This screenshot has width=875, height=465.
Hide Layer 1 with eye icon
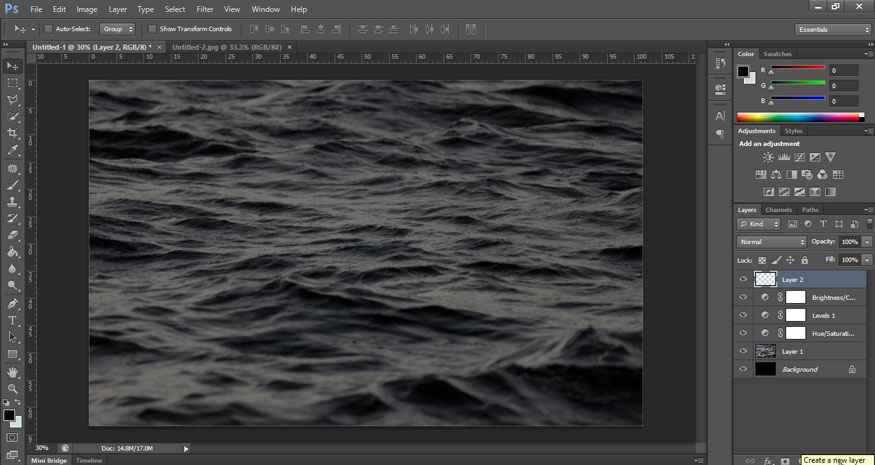[743, 351]
